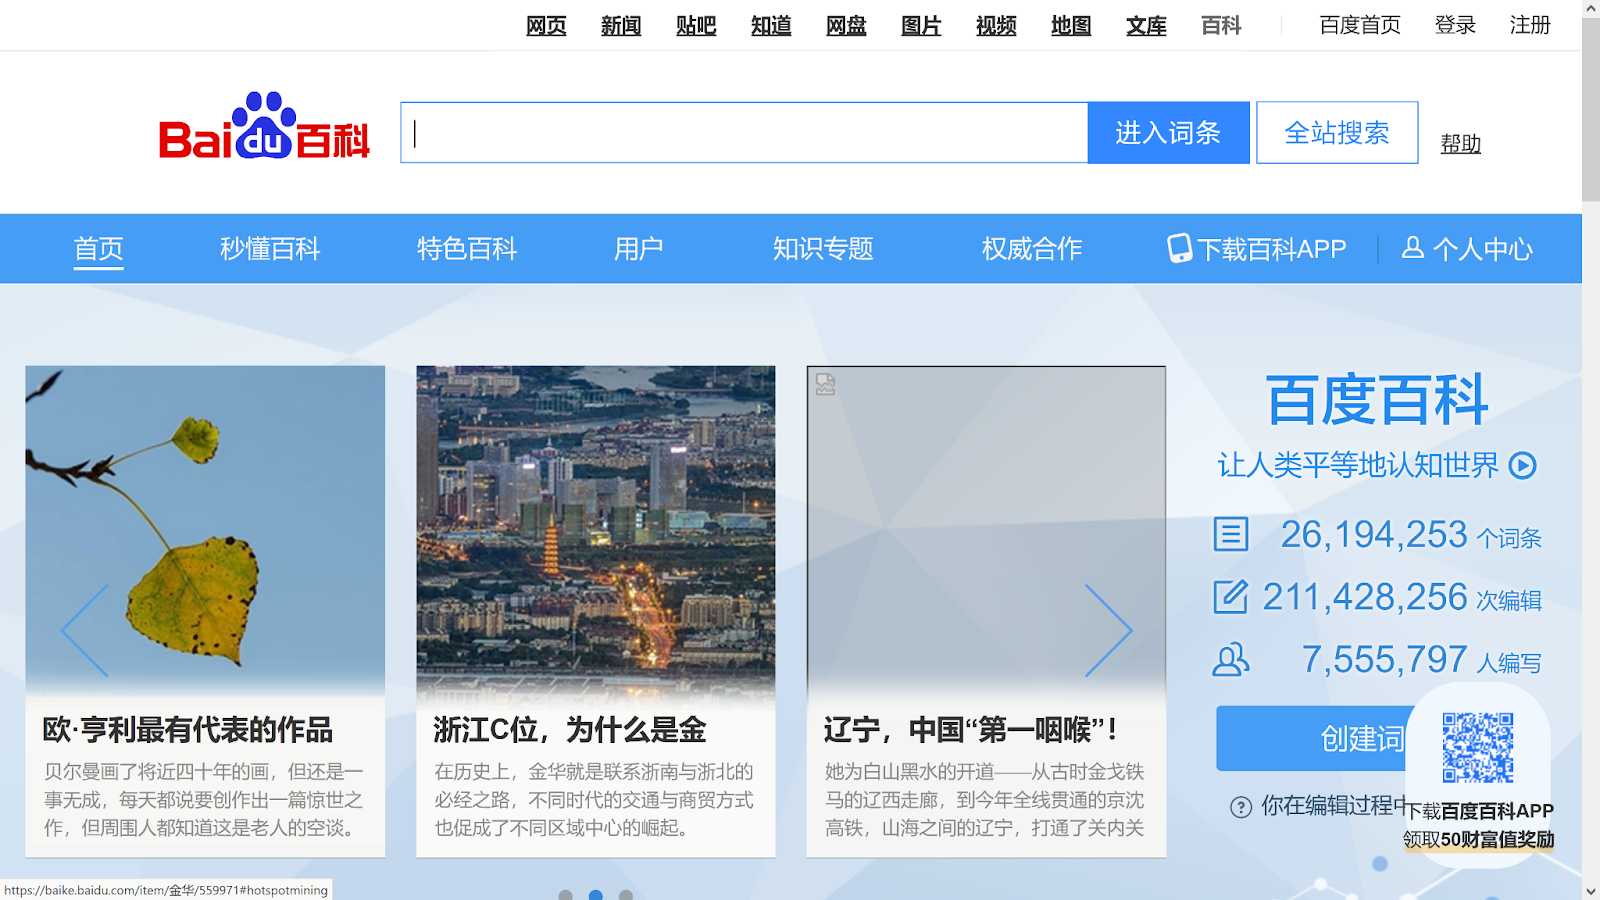The width and height of the screenshot is (1600, 900).
Task: Focus the Baike search input field
Action: coord(744,132)
